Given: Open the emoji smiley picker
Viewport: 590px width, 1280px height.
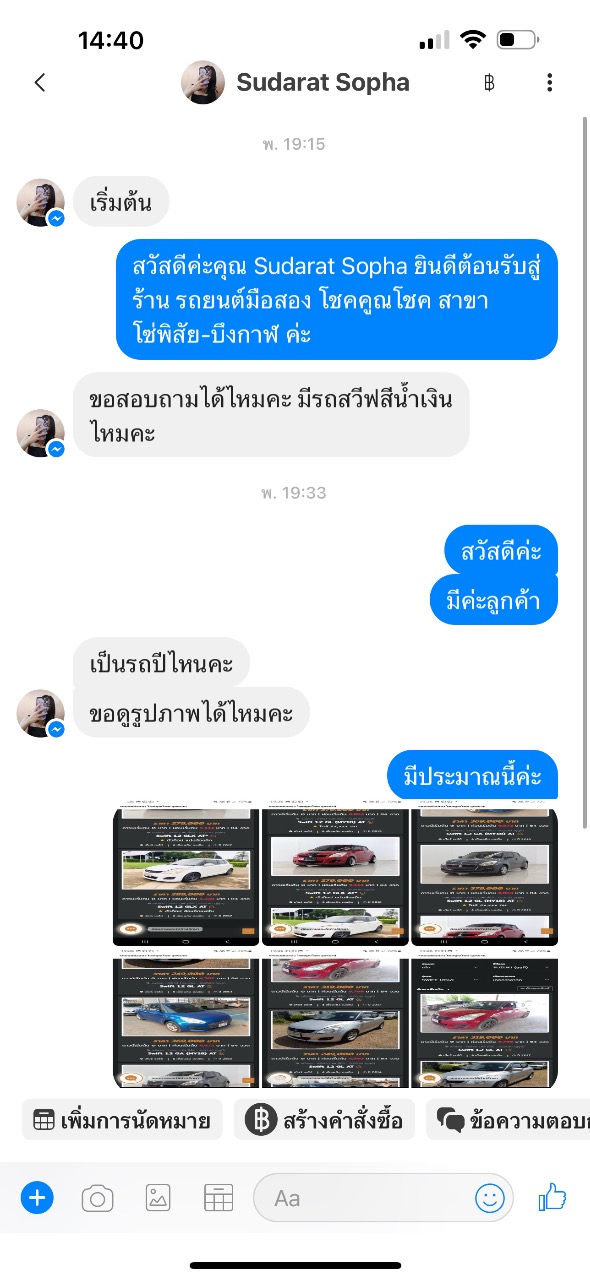Looking at the screenshot, I should coord(490,1197).
